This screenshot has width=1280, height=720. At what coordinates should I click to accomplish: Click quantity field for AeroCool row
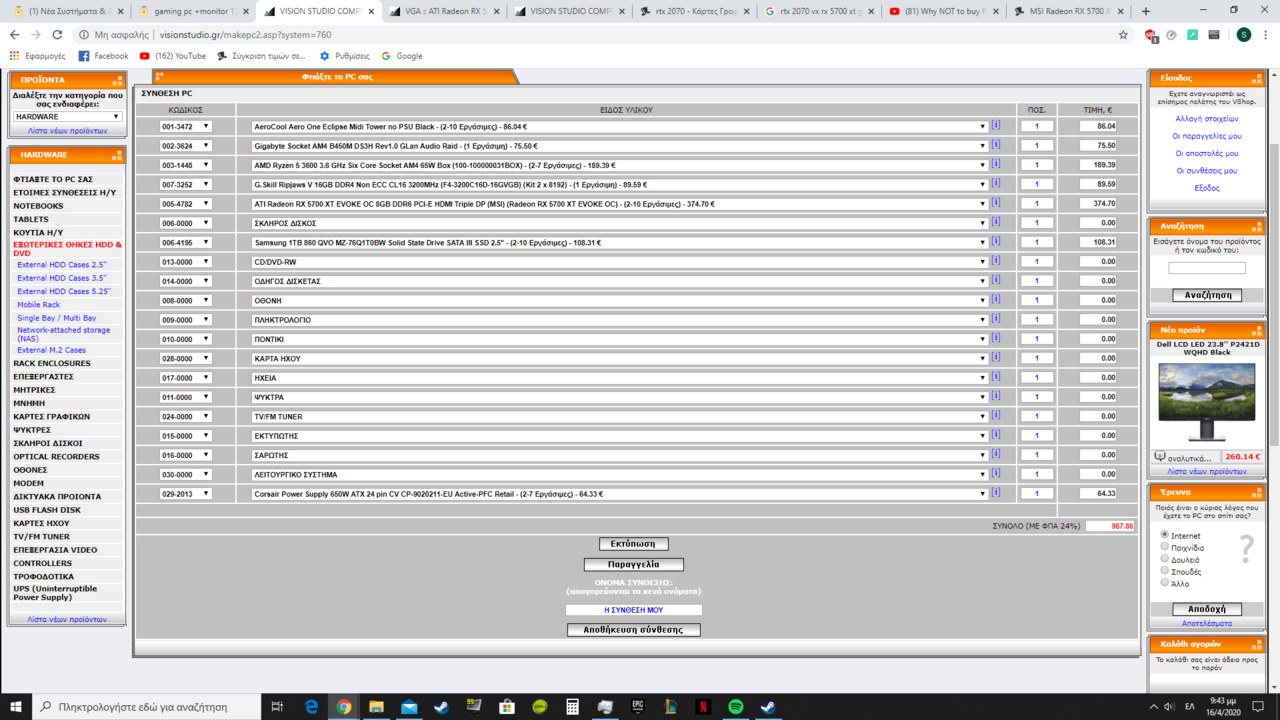[x=1037, y=127]
